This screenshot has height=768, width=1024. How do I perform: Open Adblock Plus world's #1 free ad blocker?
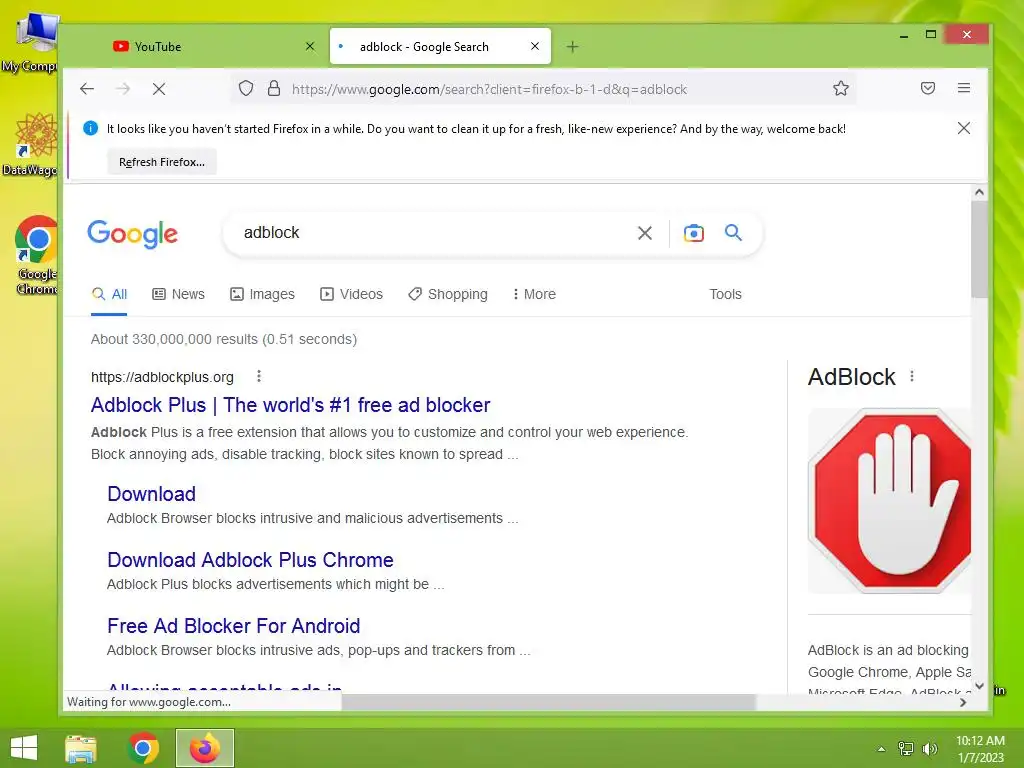pos(291,405)
